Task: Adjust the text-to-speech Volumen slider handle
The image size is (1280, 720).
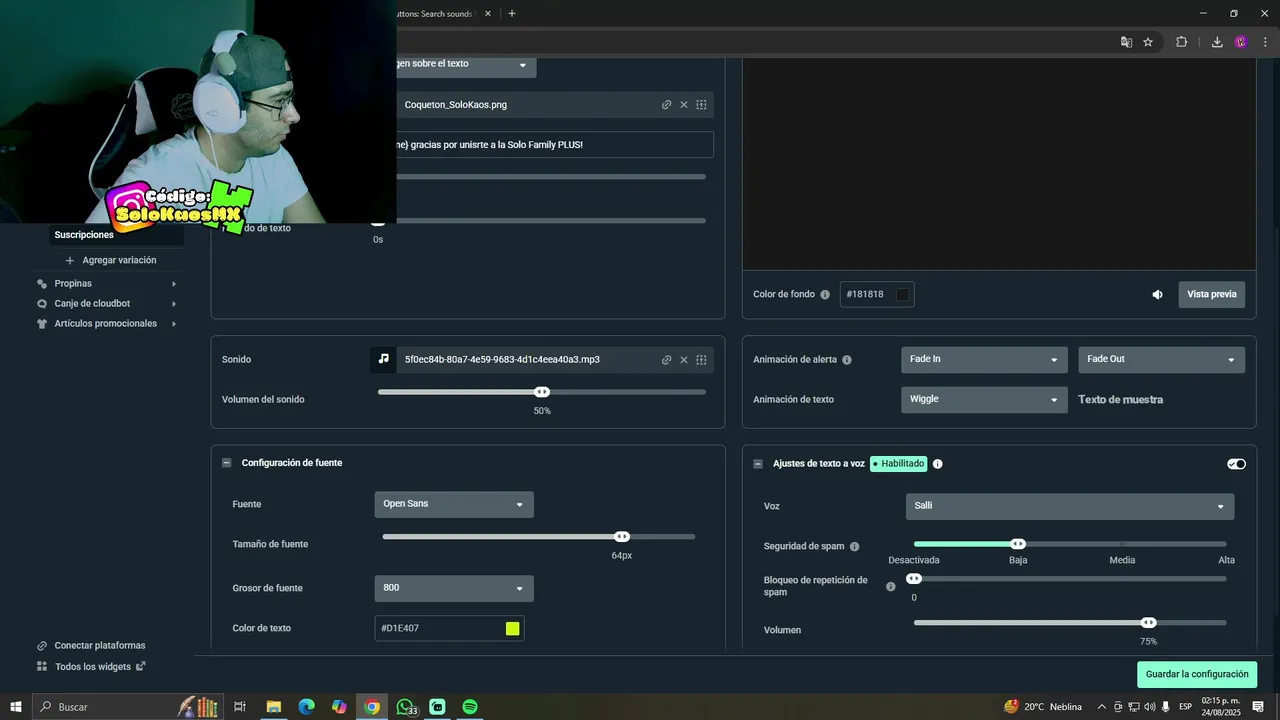Action: pos(1149,623)
